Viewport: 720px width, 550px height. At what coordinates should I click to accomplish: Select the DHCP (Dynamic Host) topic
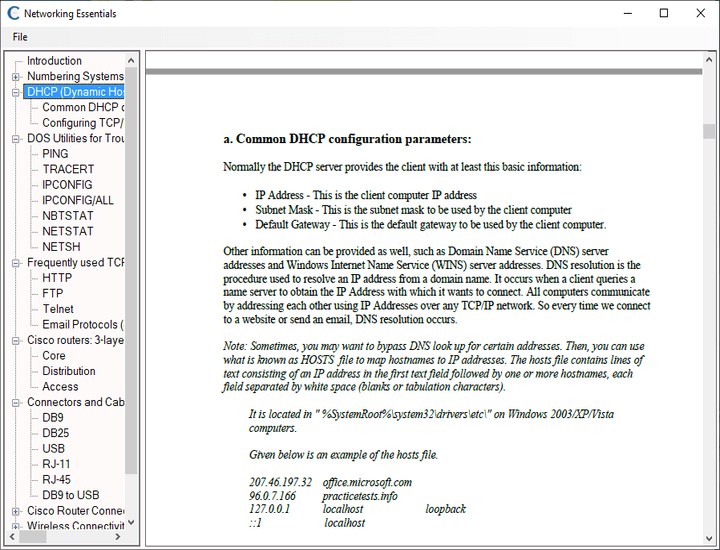(x=75, y=92)
